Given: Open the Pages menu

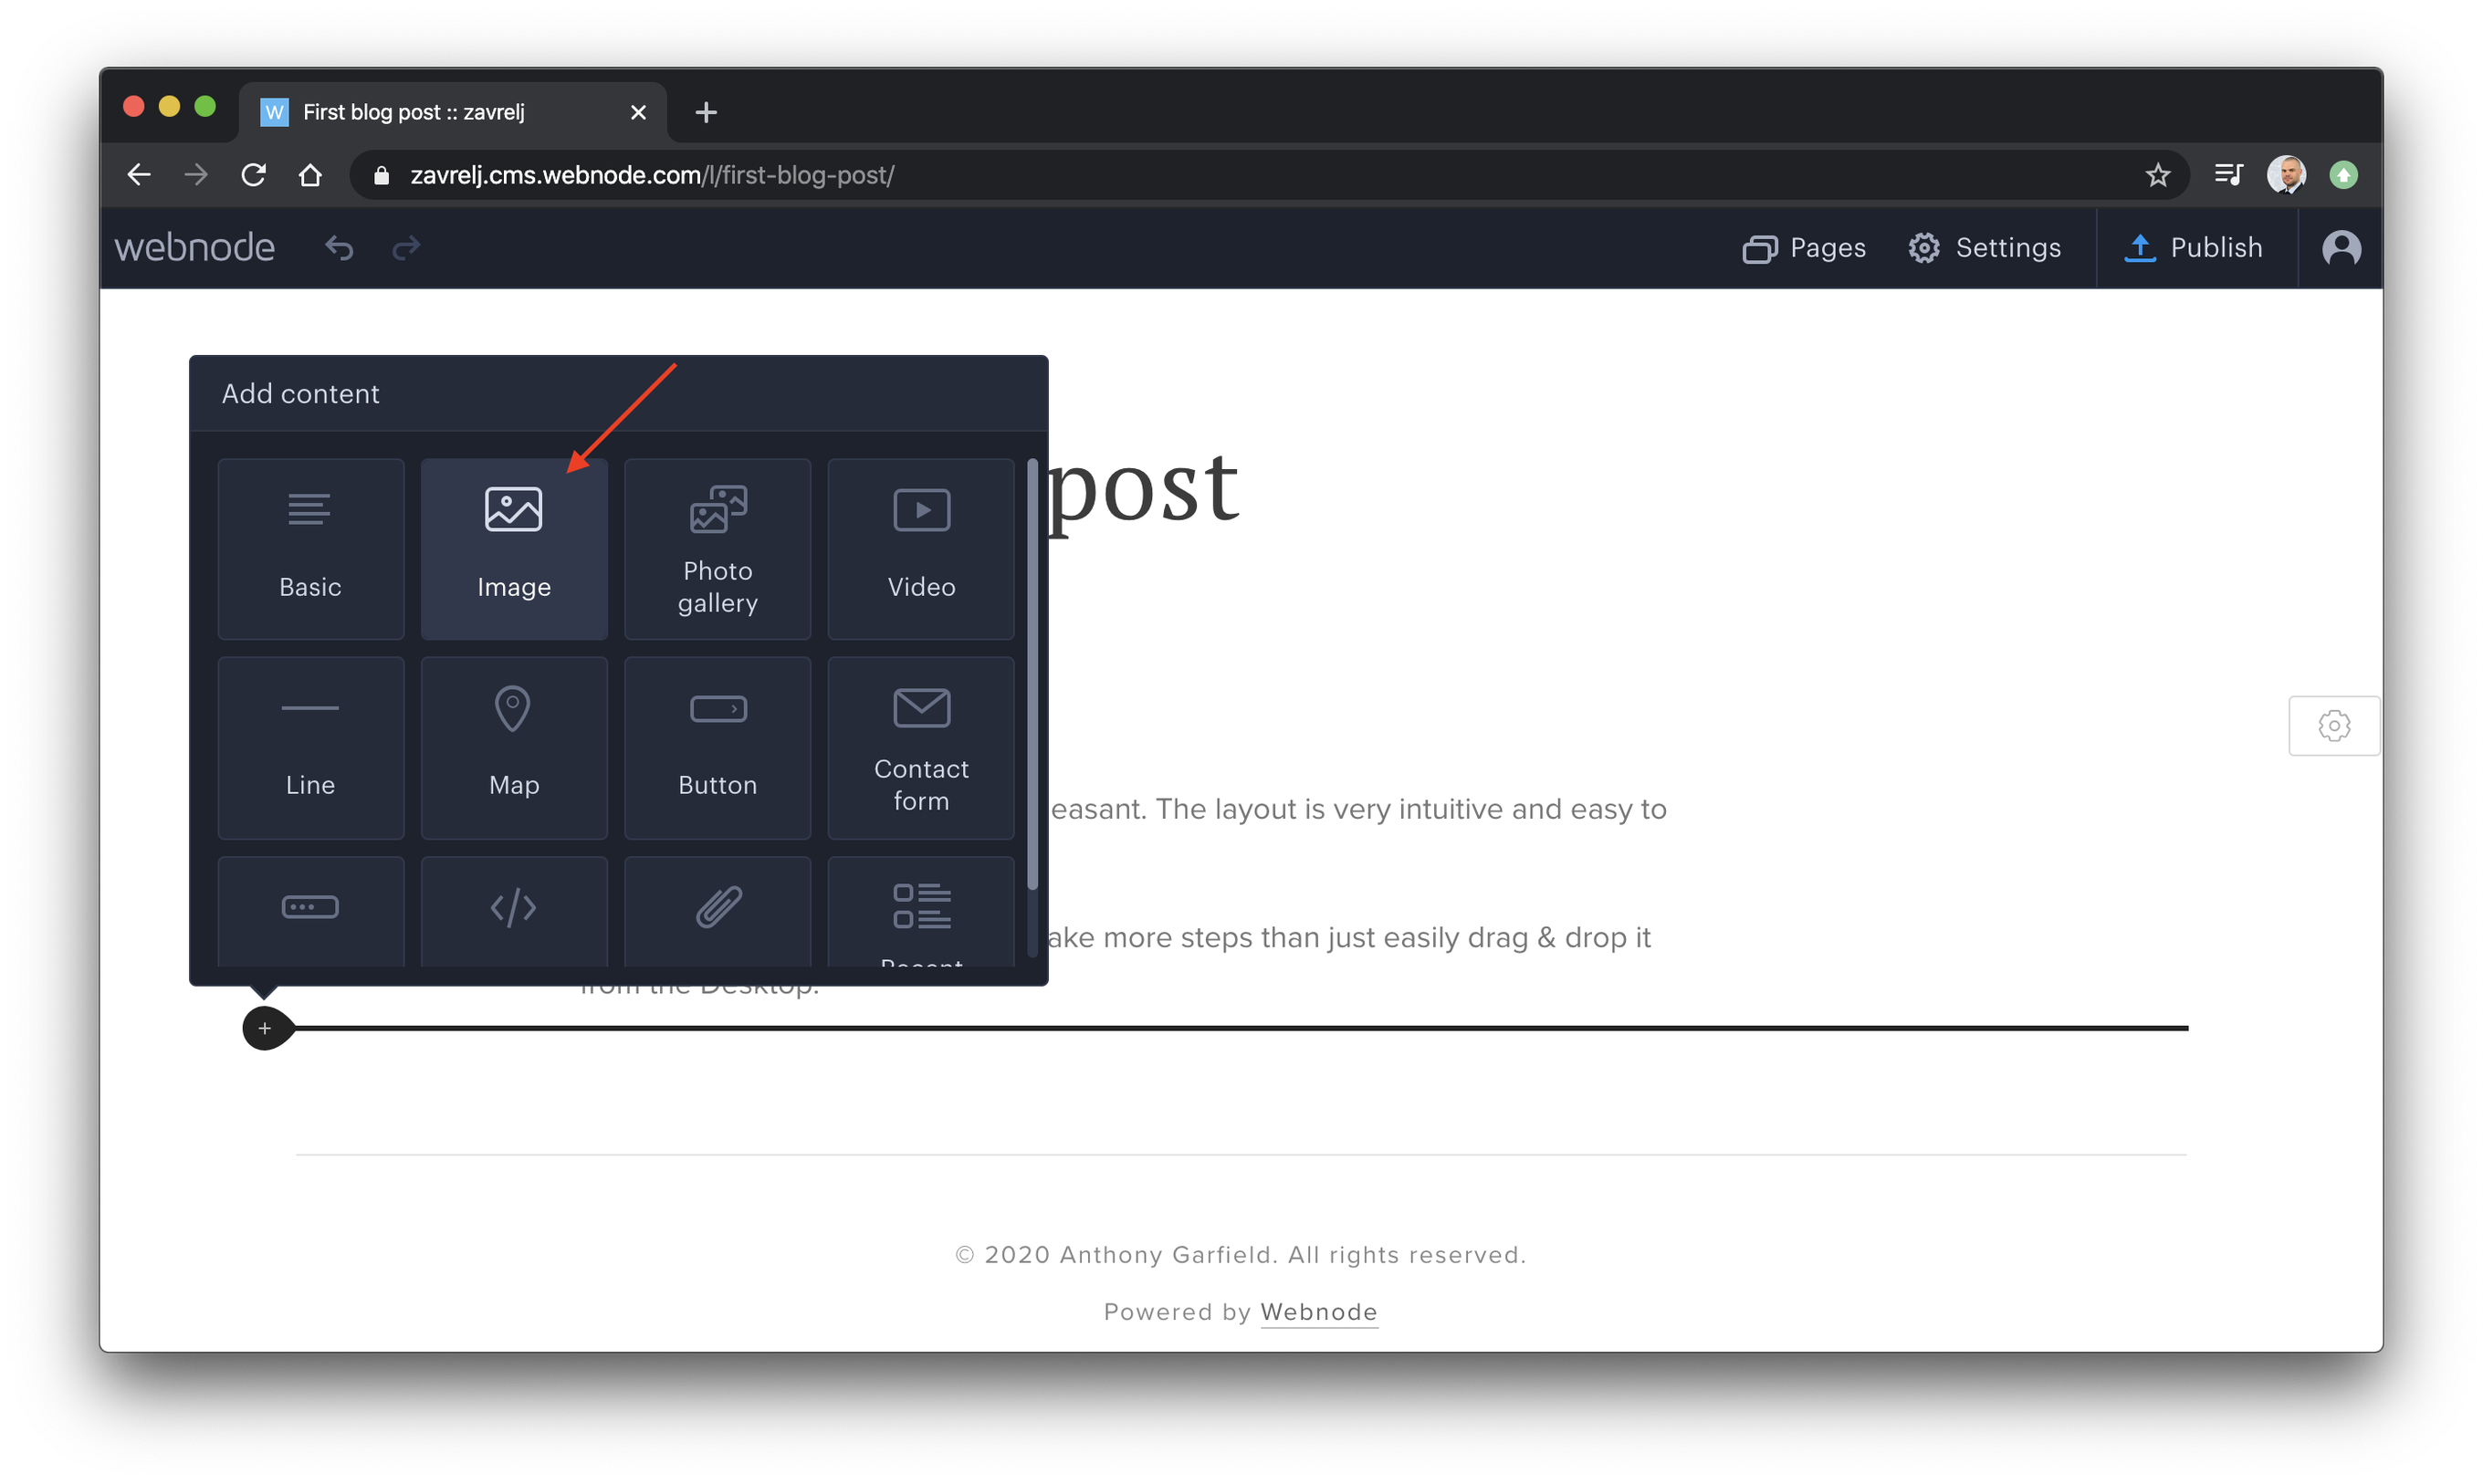Looking at the screenshot, I should [1804, 248].
